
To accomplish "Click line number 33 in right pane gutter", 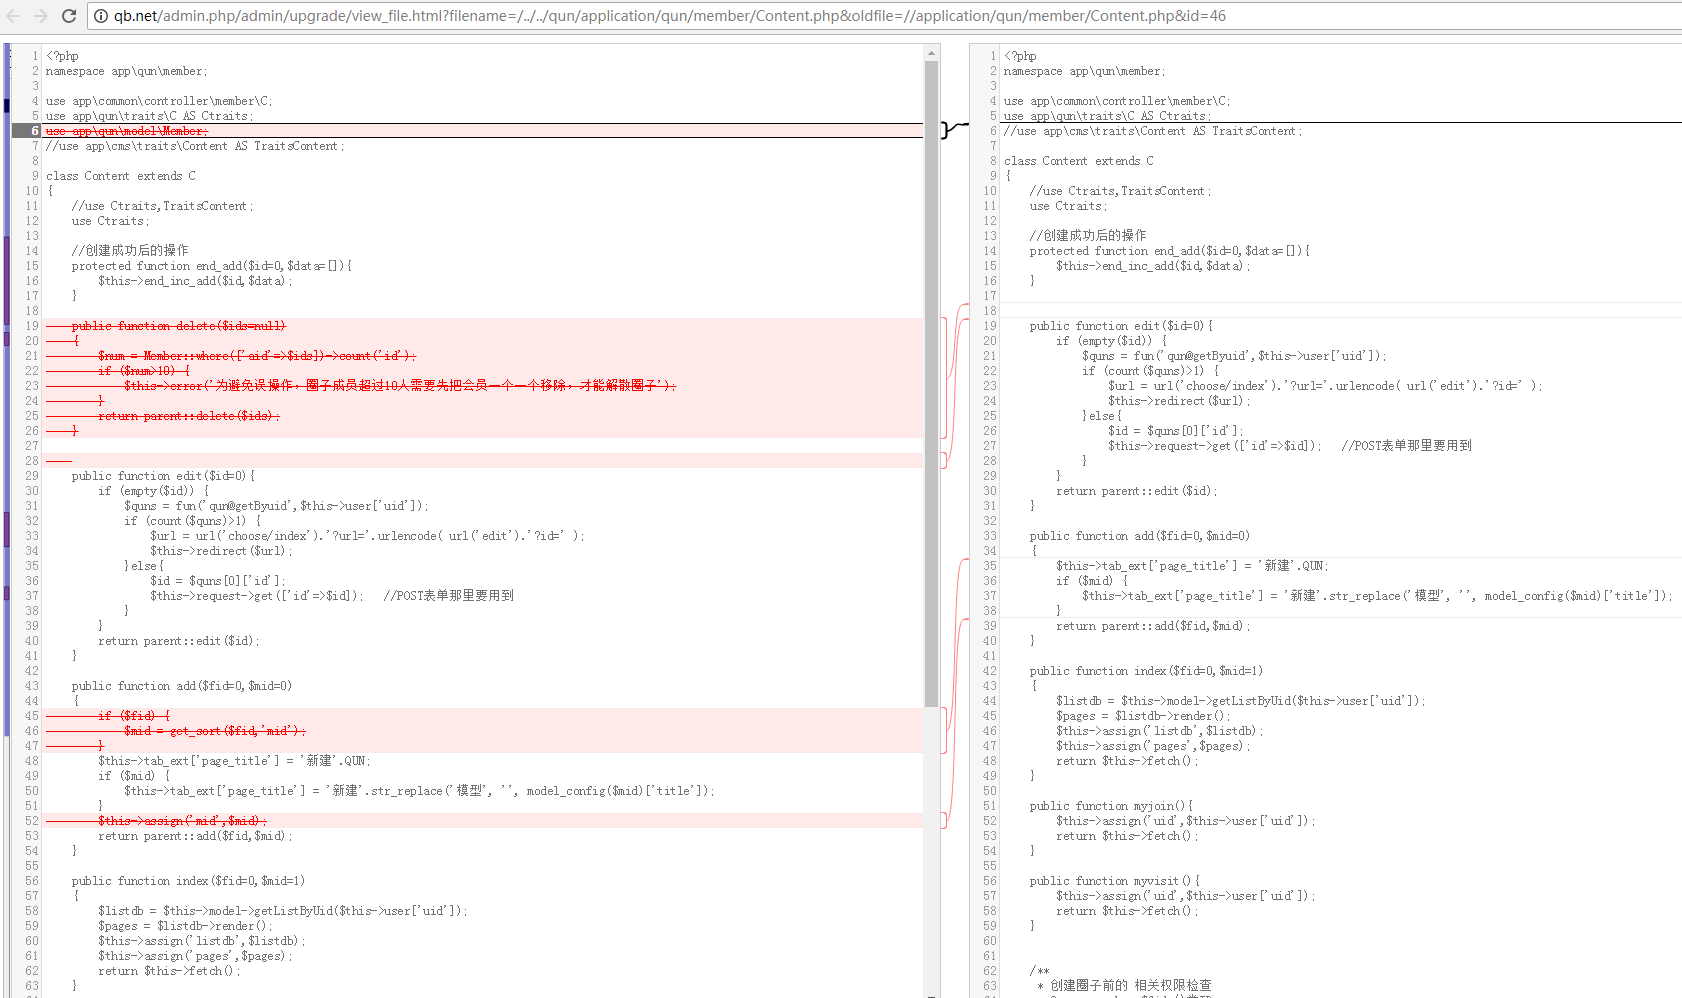I will [990, 536].
